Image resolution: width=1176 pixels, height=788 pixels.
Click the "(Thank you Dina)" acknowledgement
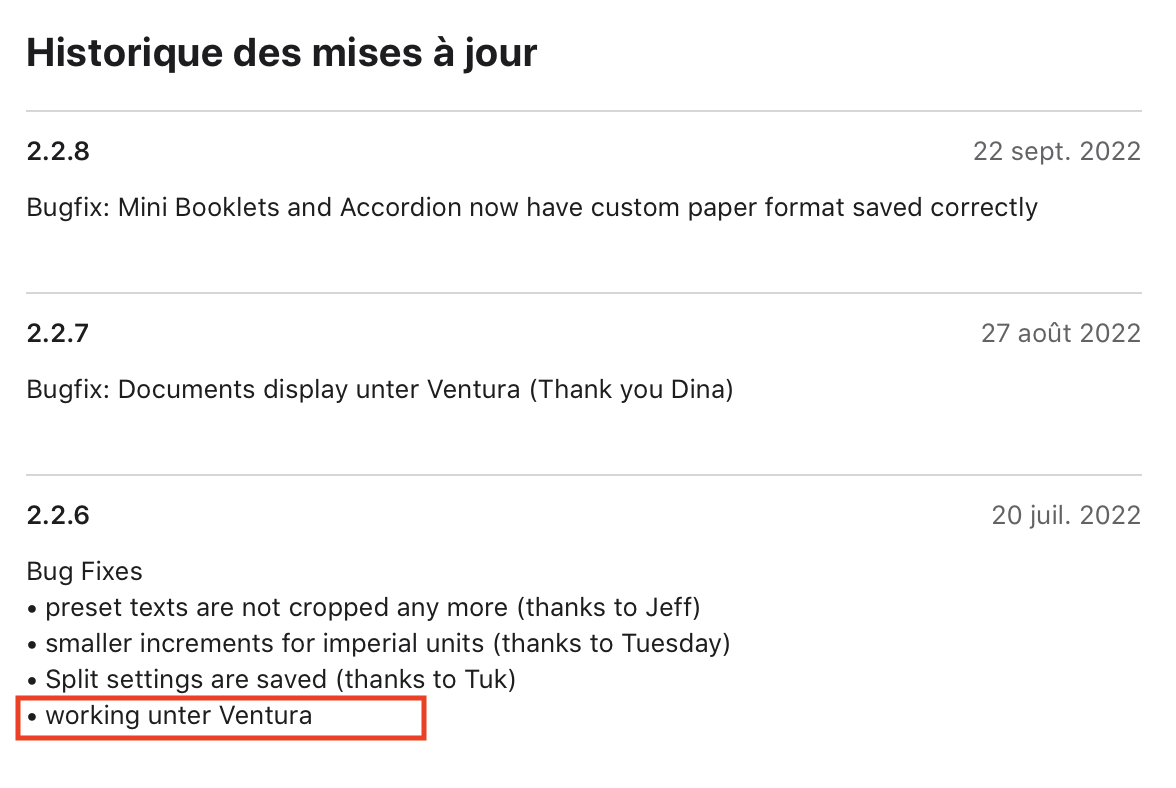coord(630,389)
